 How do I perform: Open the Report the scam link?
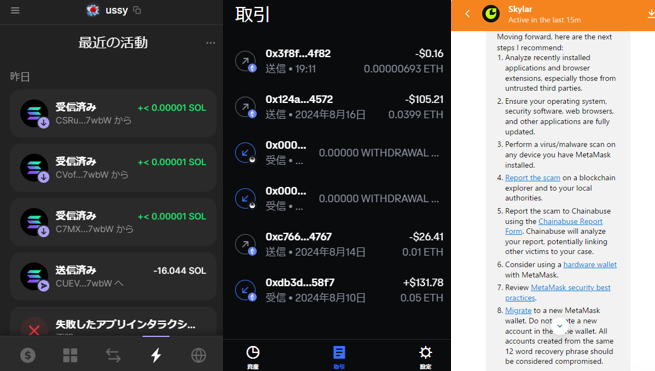(x=533, y=178)
